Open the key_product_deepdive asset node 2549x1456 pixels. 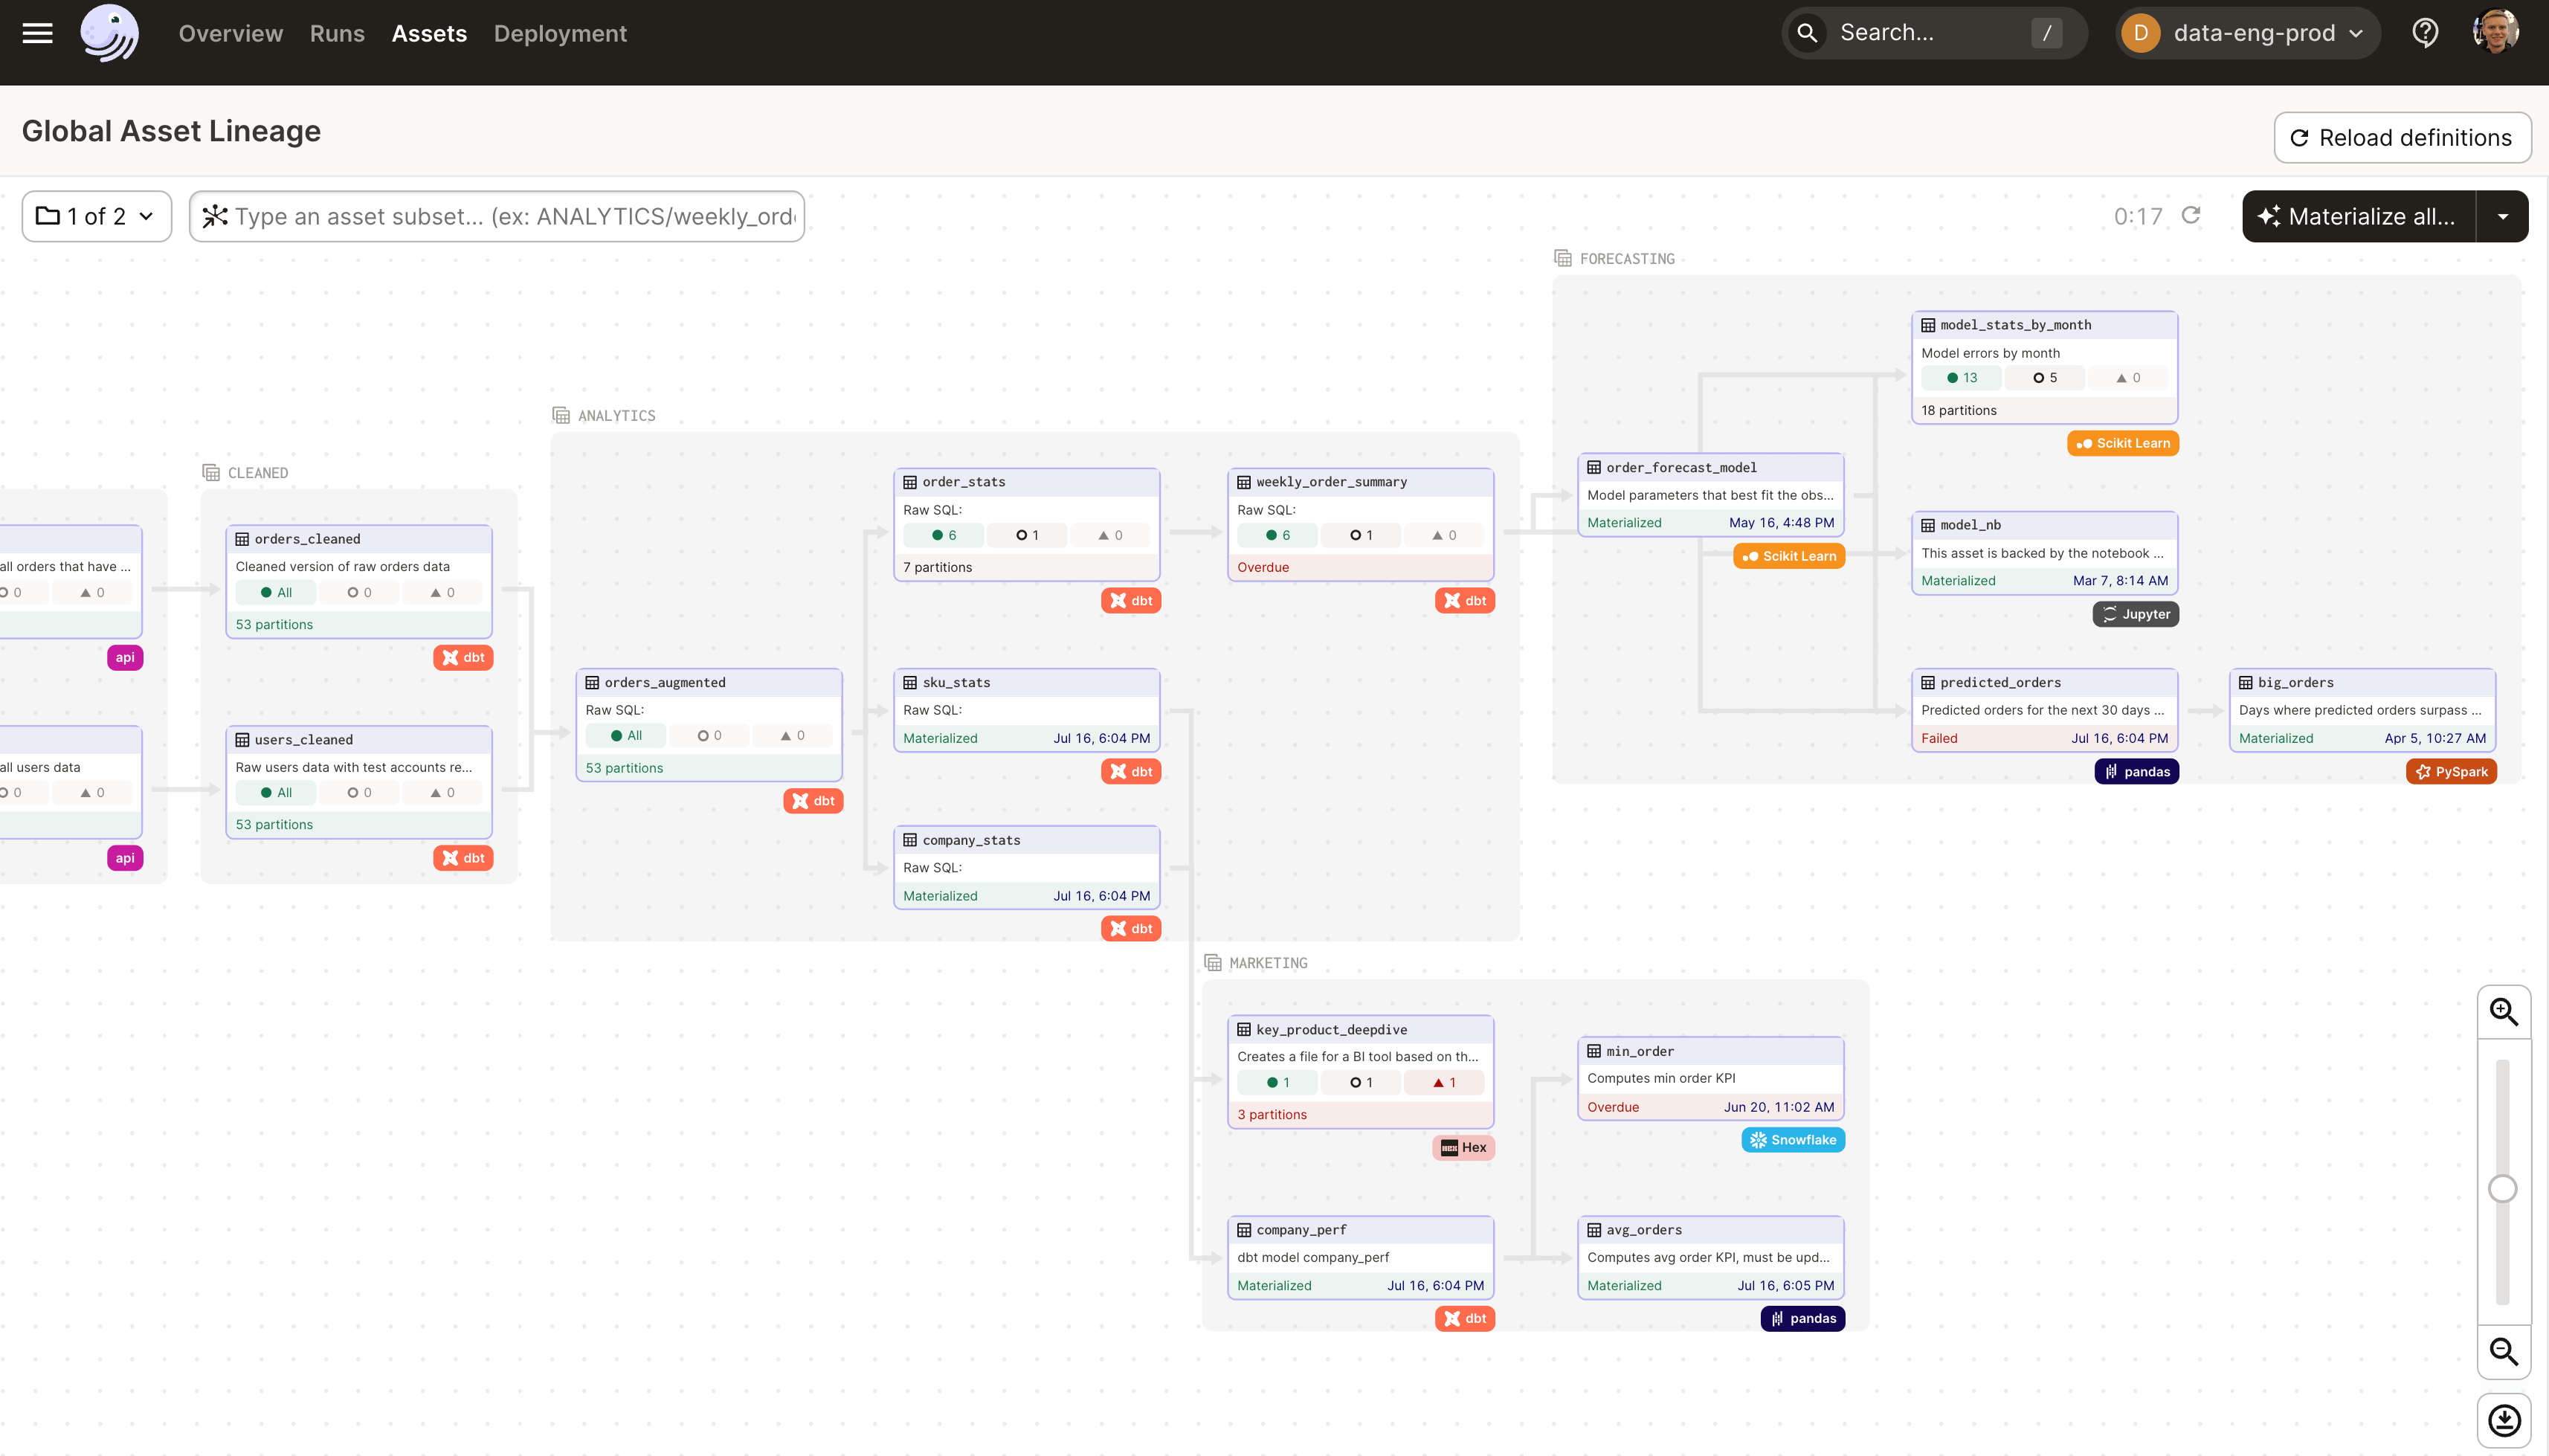click(1360, 1072)
